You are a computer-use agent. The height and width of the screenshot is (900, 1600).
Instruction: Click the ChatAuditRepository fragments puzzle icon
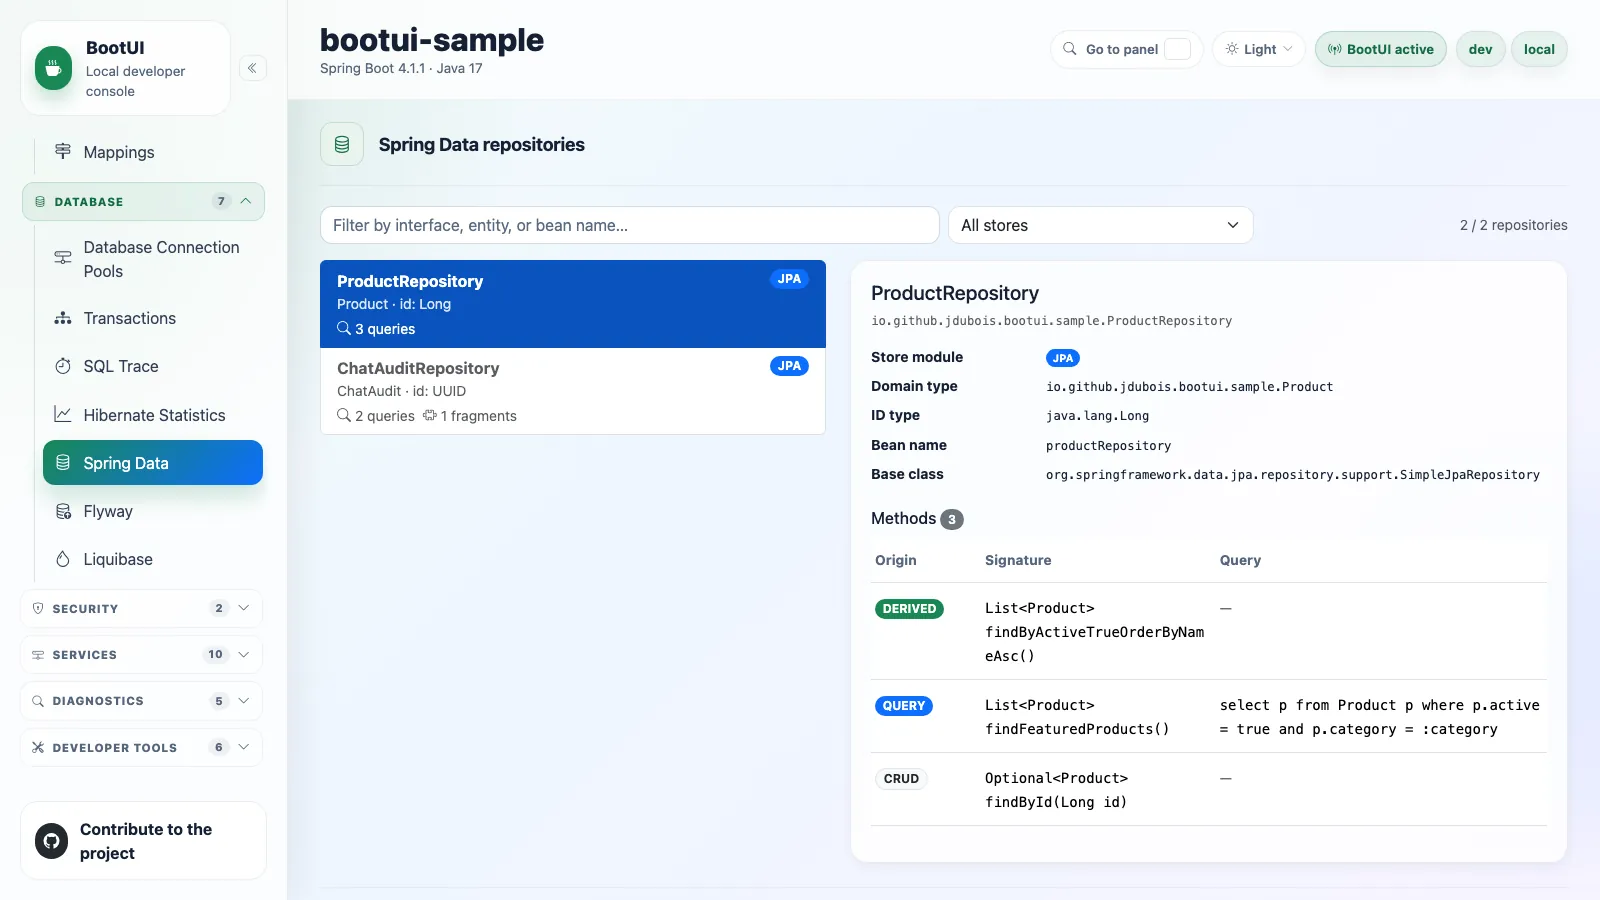coord(430,415)
